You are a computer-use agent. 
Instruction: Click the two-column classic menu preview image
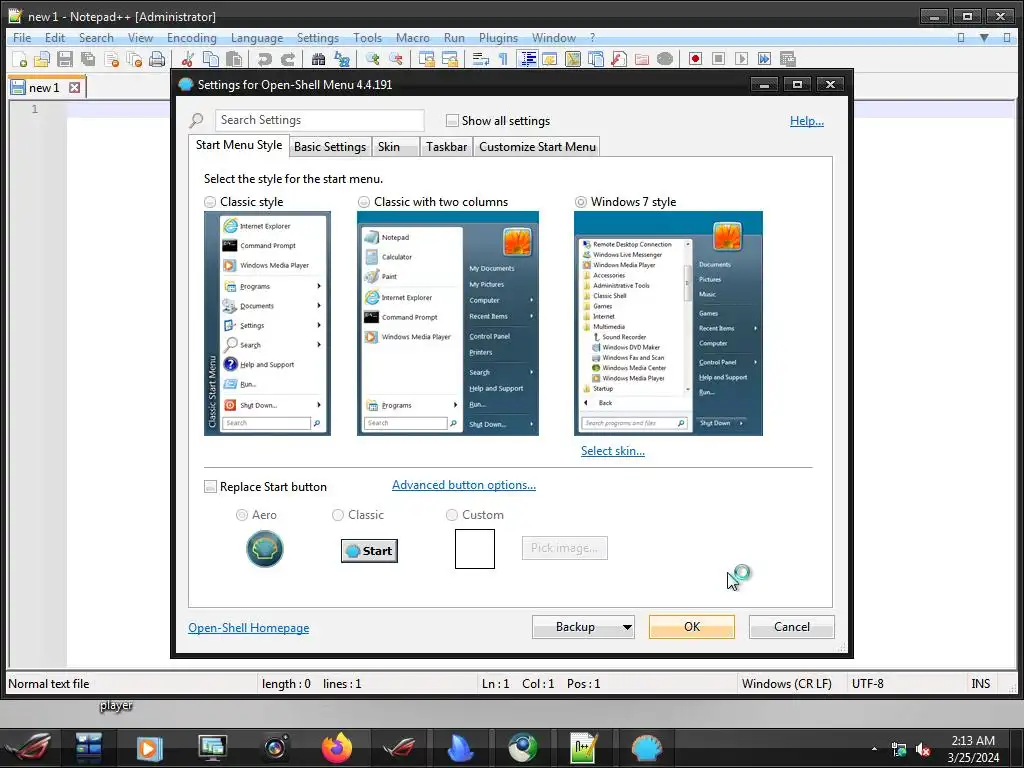pos(448,323)
